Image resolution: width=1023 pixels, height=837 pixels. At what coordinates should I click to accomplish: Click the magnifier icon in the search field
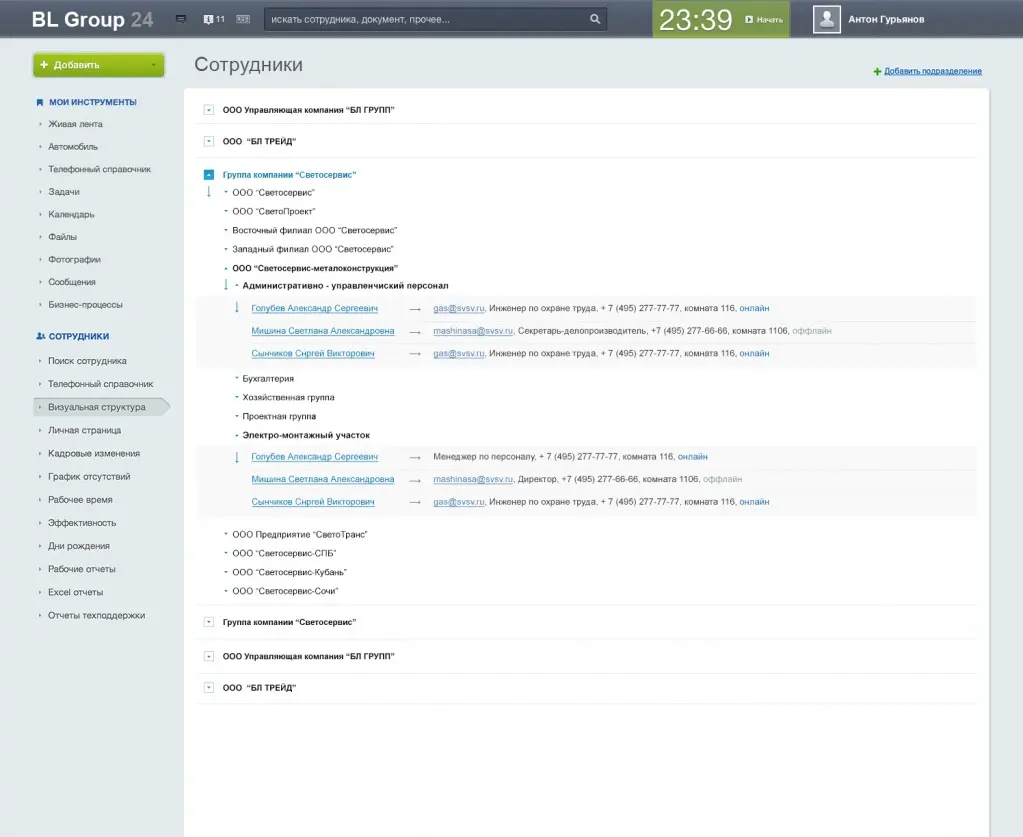595,19
